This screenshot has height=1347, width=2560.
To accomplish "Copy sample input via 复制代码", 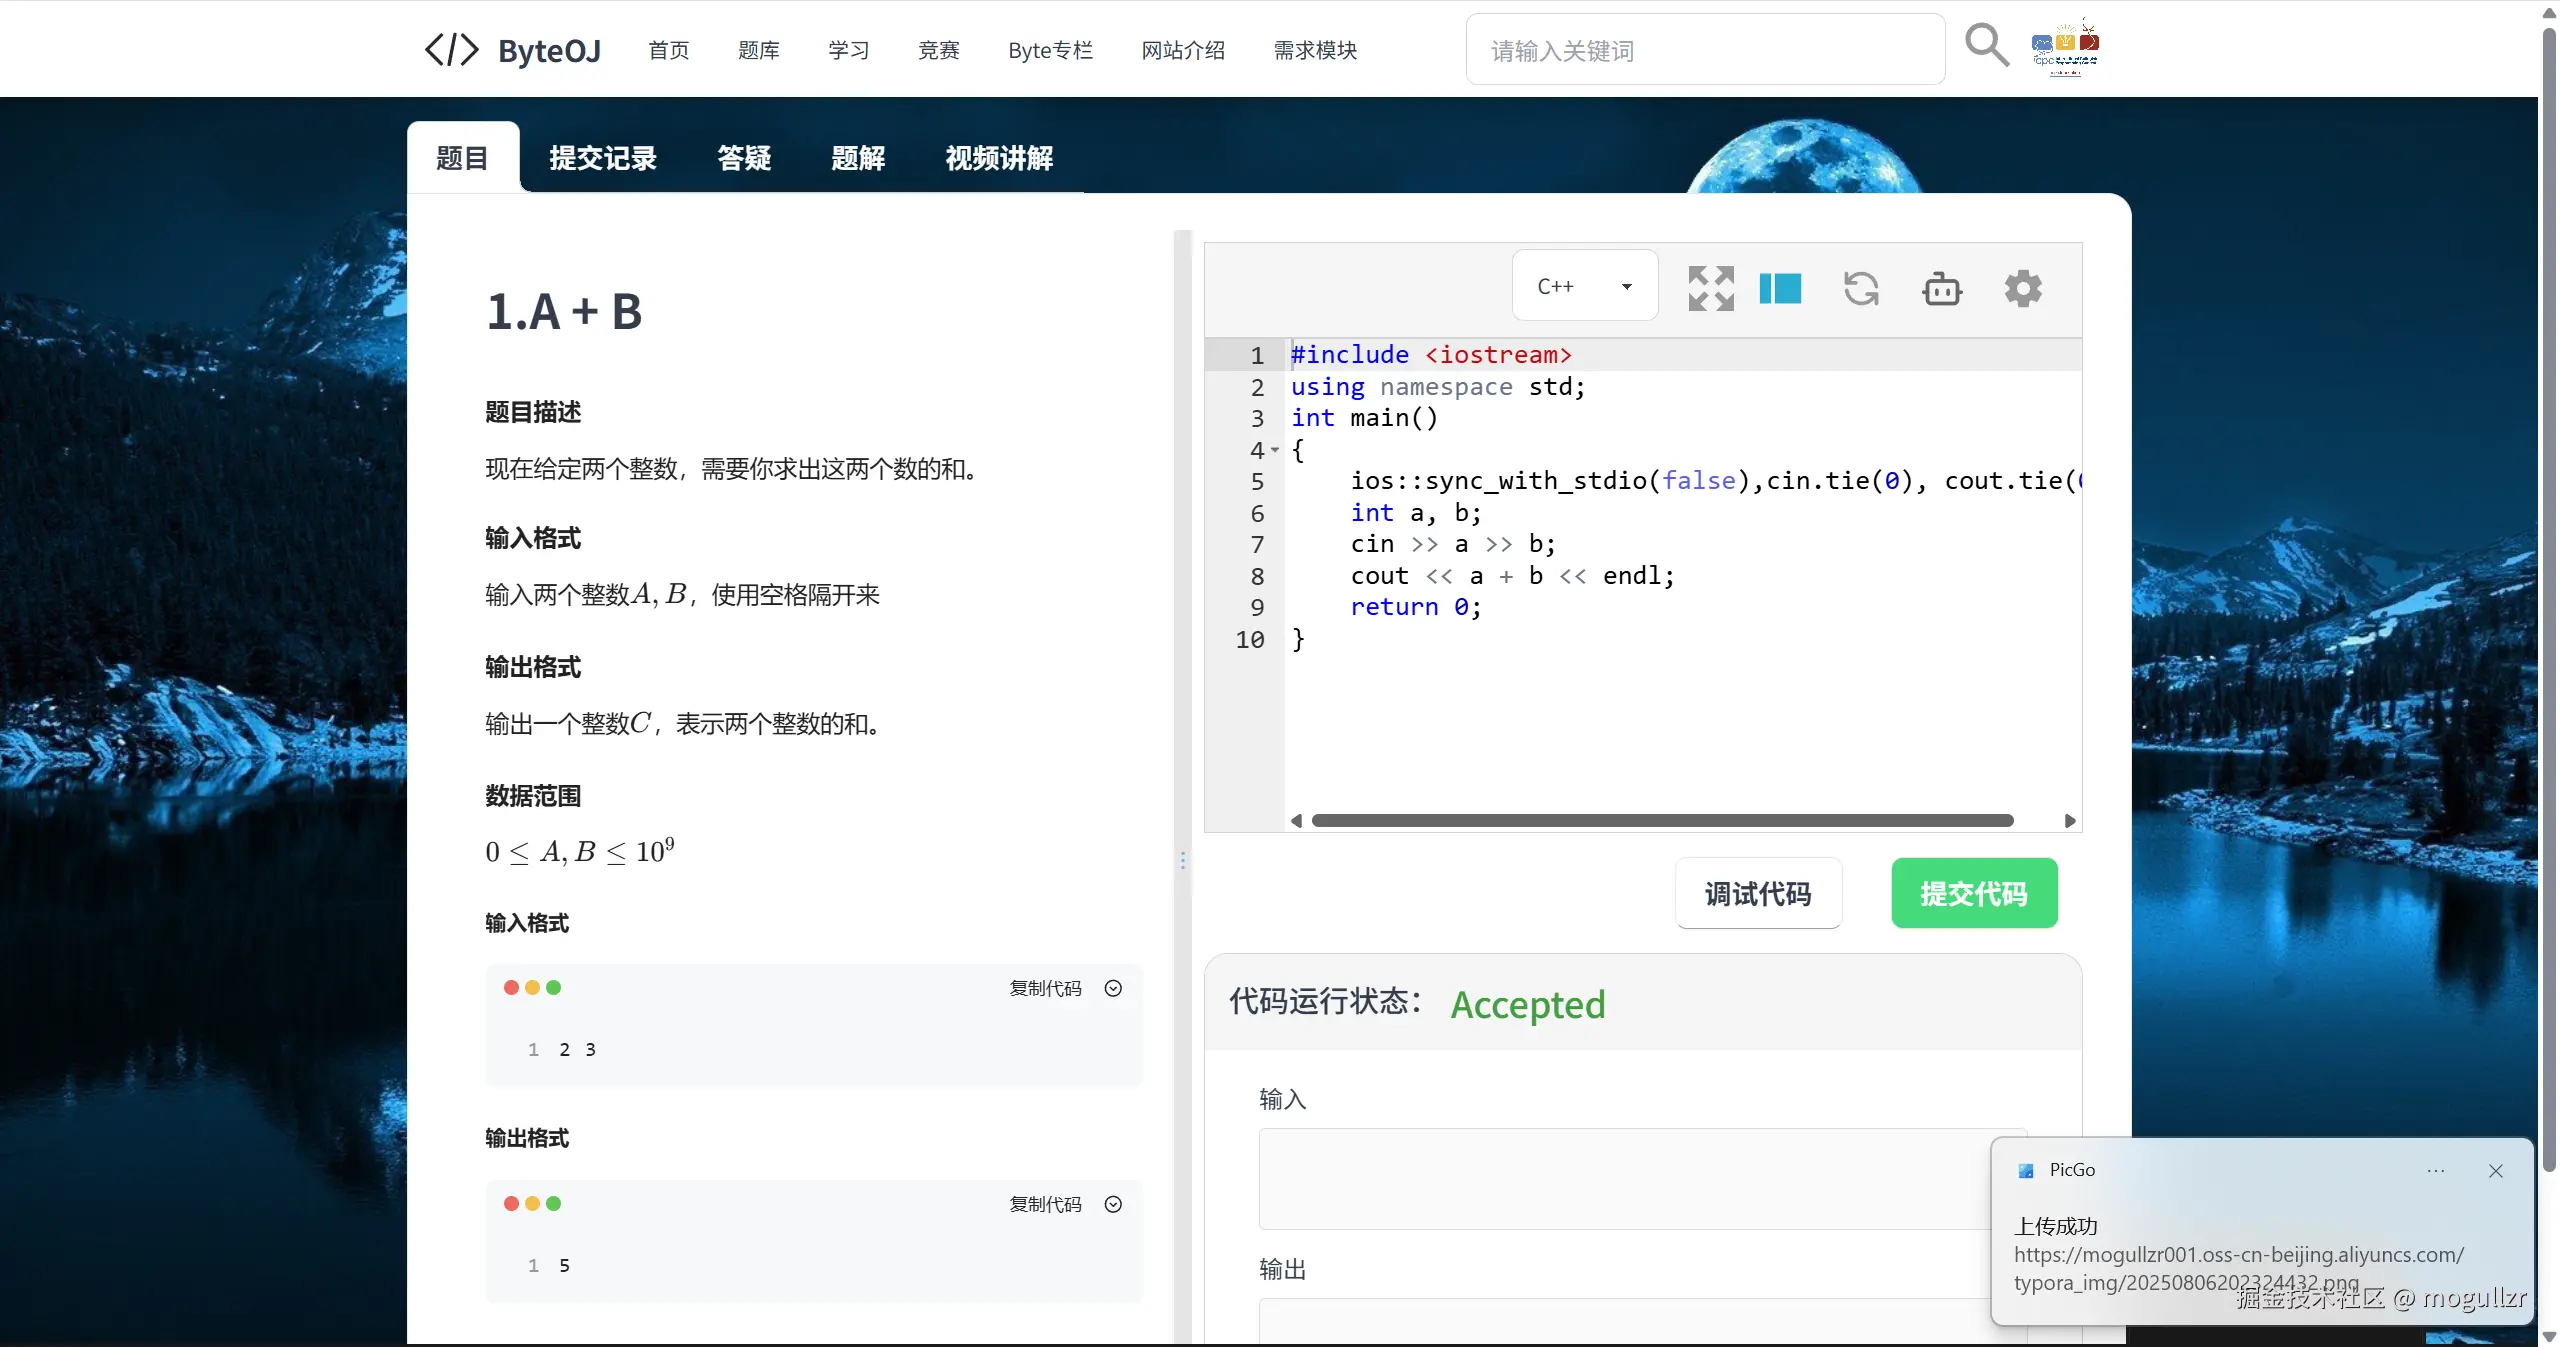I will point(1045,988).
